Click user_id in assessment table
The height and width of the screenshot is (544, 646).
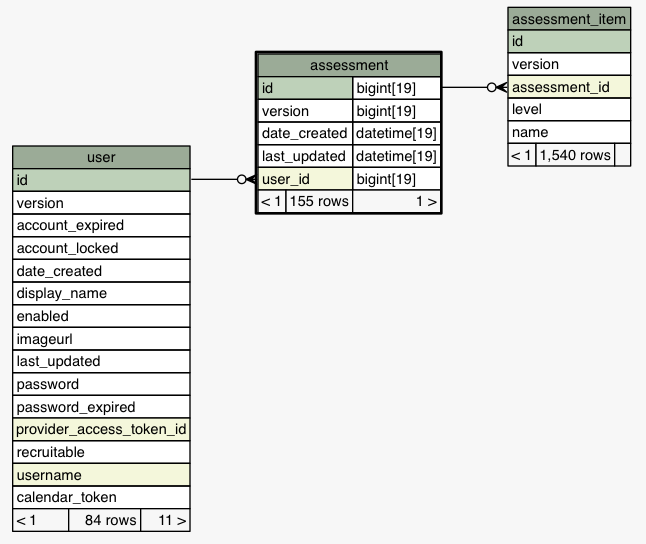coord(305,179)
